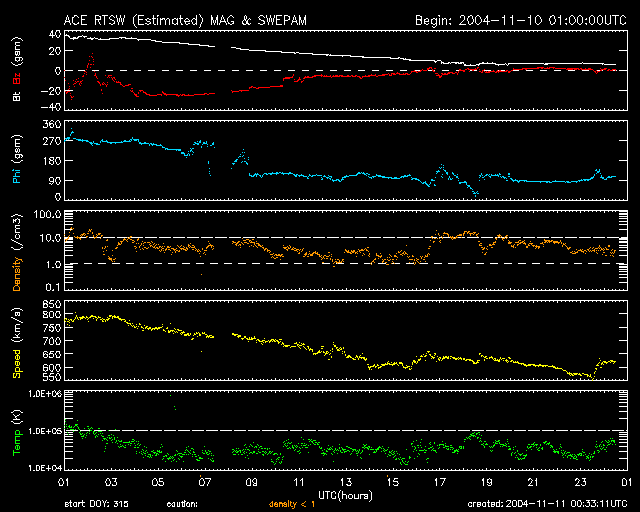Click the '180' tick on the Phi axis
This screenshot has width=640, height=512.
click(x=52, y=160)
